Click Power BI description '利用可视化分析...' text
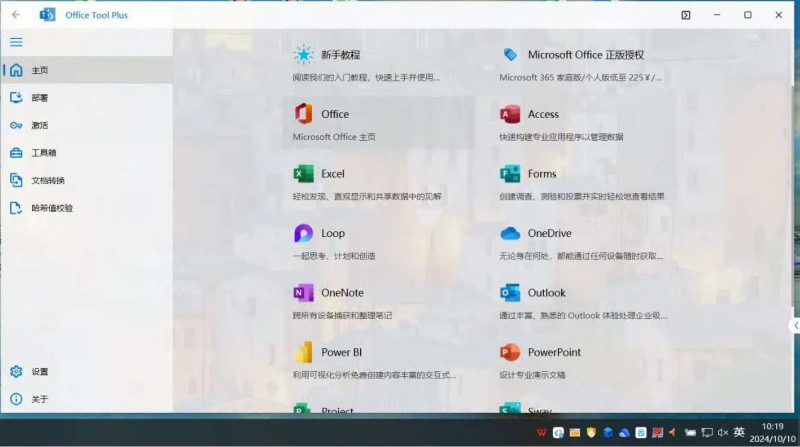800x447 pixels. pos(374,375)
